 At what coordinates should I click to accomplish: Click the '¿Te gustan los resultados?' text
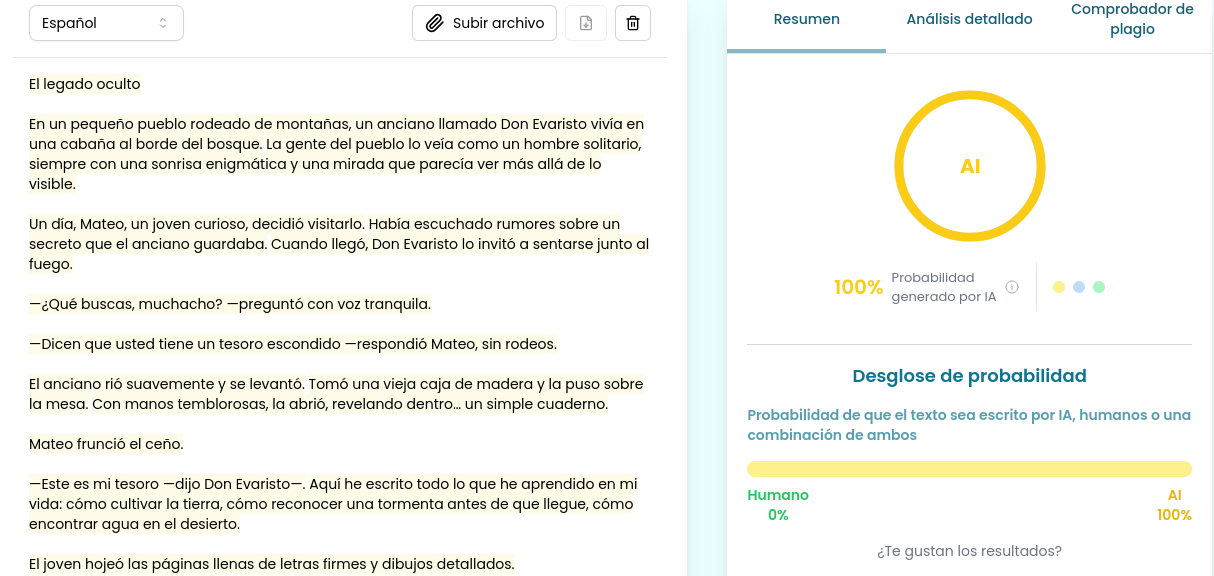(x=969, y=551)
